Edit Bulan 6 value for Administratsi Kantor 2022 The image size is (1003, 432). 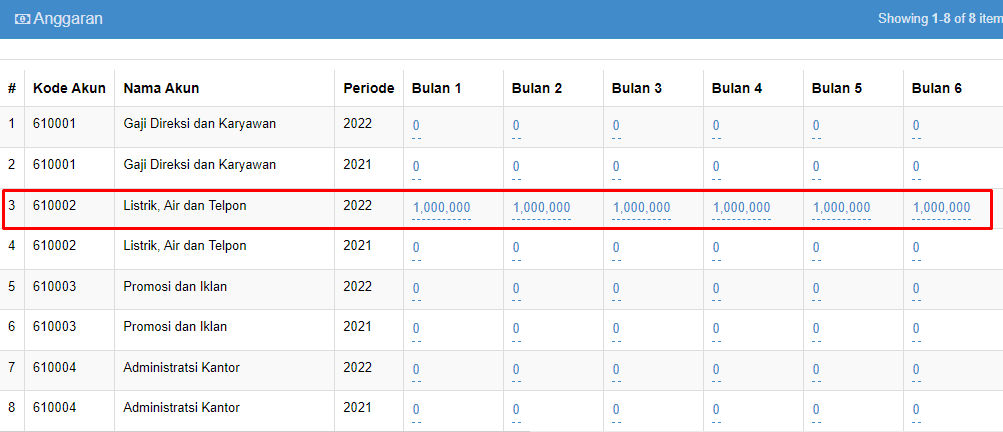(916, 369)
